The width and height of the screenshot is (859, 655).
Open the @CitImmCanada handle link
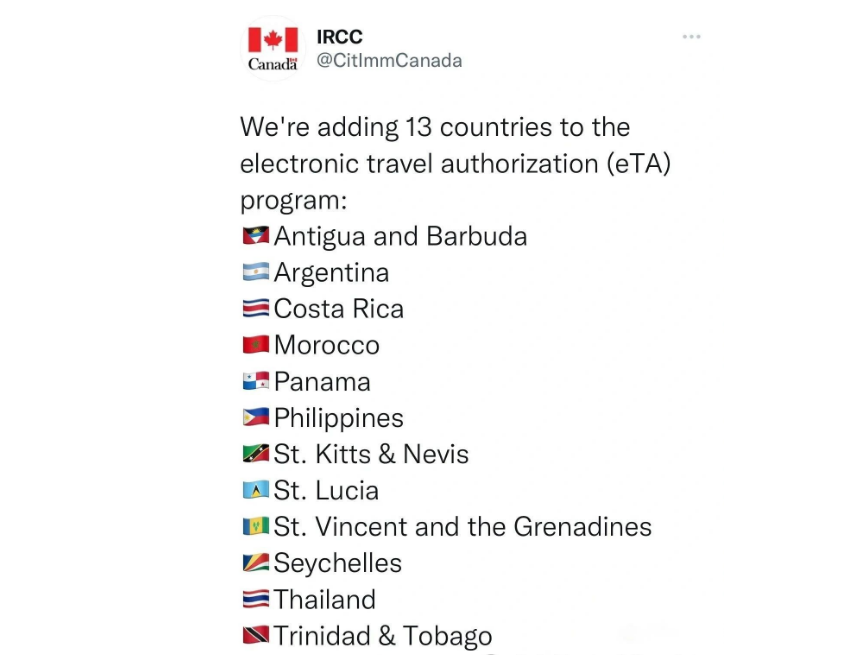tap(389, 60)
